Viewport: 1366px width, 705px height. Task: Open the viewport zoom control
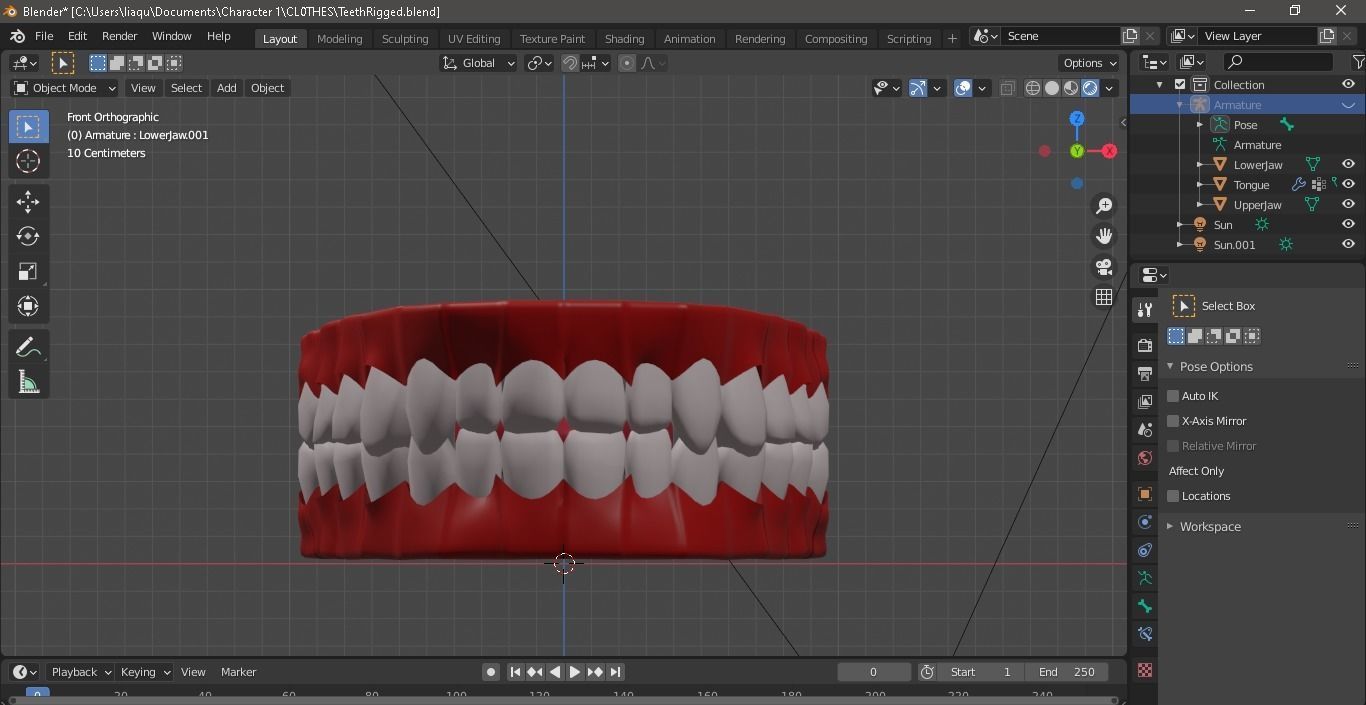(x=1103, y=205)
